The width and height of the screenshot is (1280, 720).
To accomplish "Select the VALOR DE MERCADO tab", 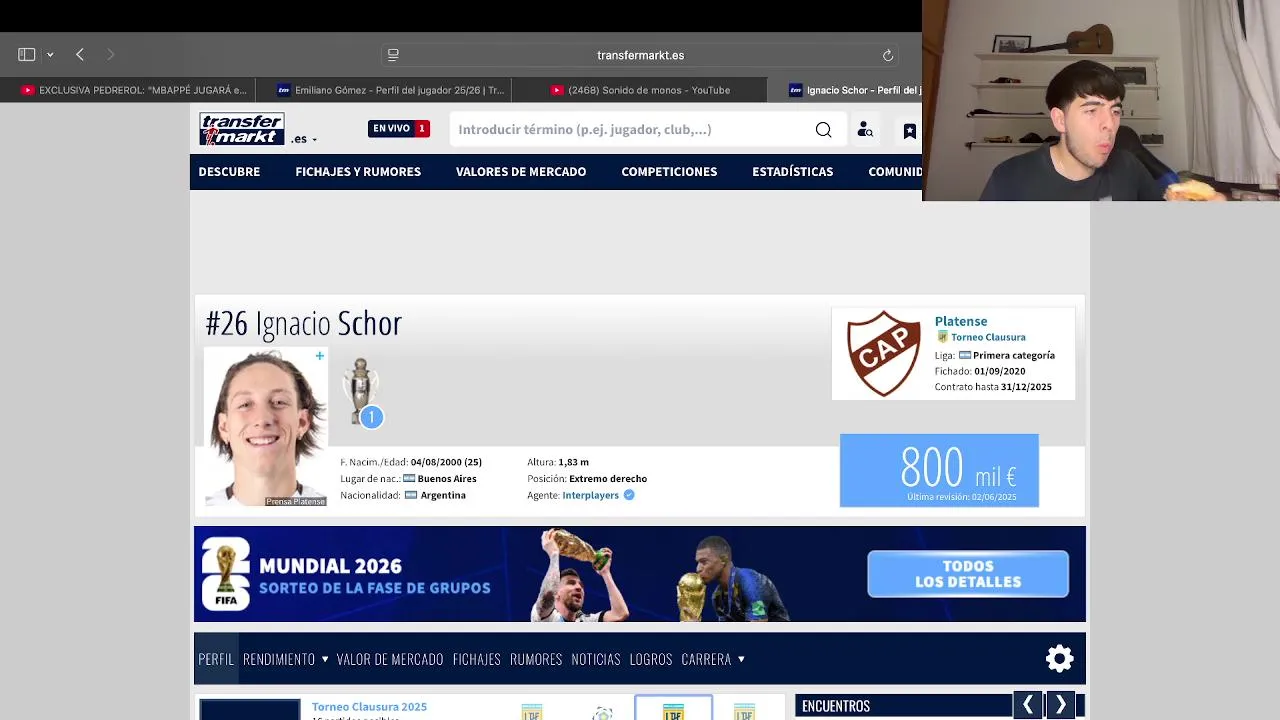I will click(x=390, y=659).
